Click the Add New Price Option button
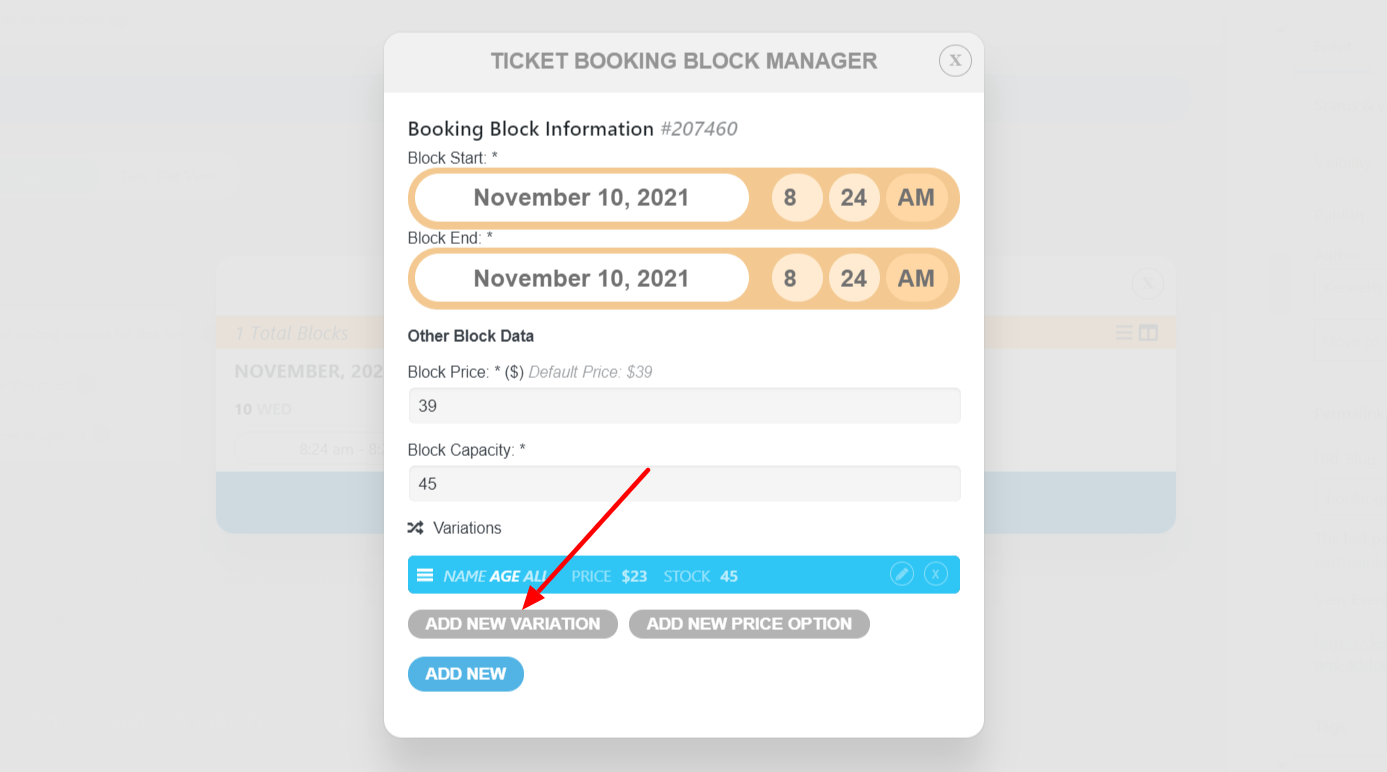Viewport: 1387px width, 772px height. (x=749, y=624)
